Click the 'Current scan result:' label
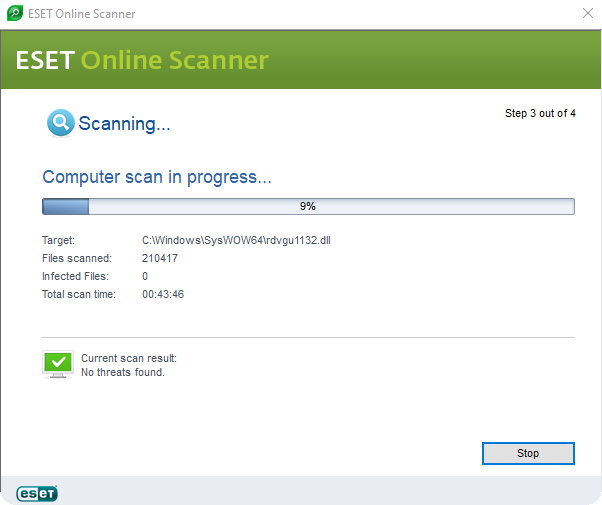 (128, 358)
